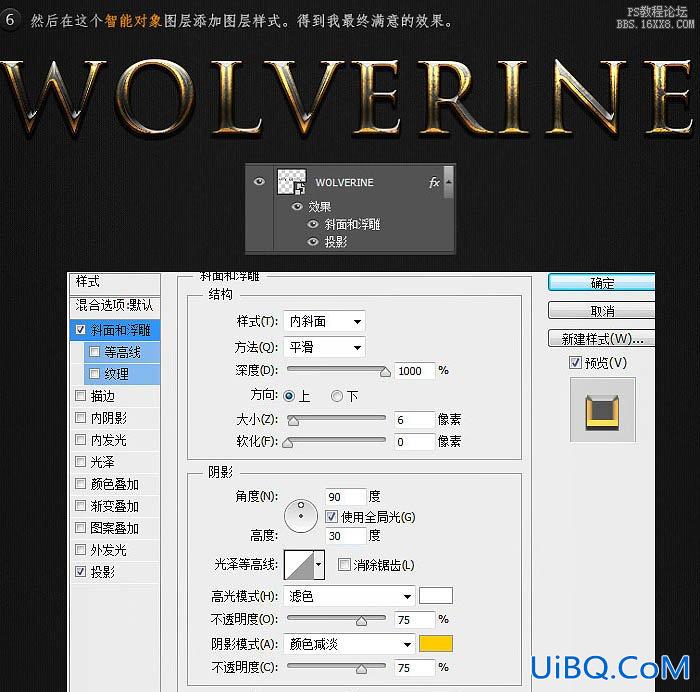Click the shadow 不透明度(C) slider handle
Screen dimensions: 700x692
coord(362,669)
